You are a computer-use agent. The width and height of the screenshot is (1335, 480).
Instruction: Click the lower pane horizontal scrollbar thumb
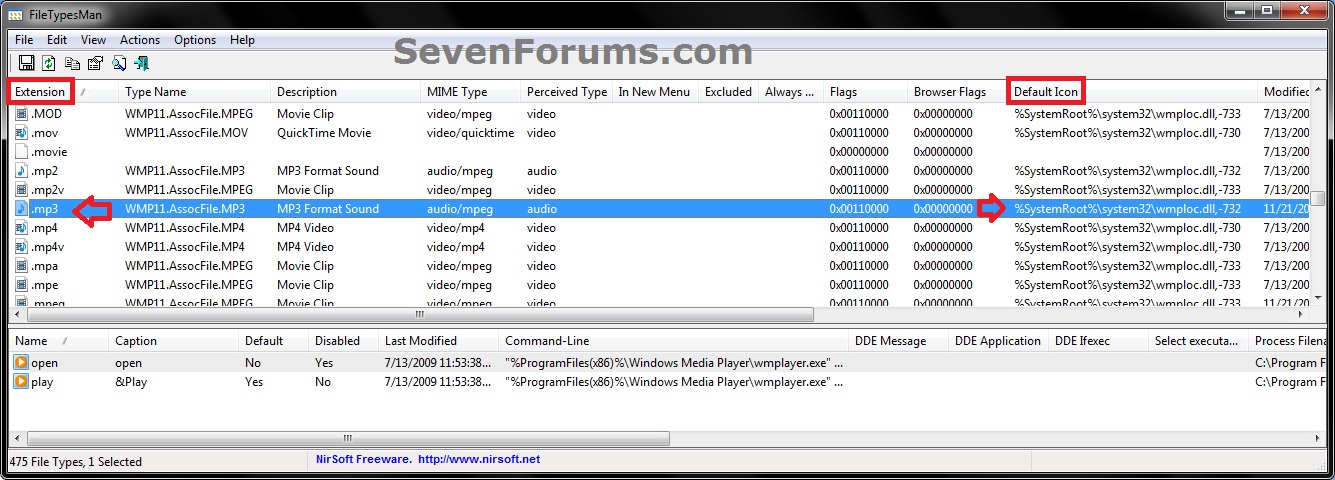click(x=348, y=438)
